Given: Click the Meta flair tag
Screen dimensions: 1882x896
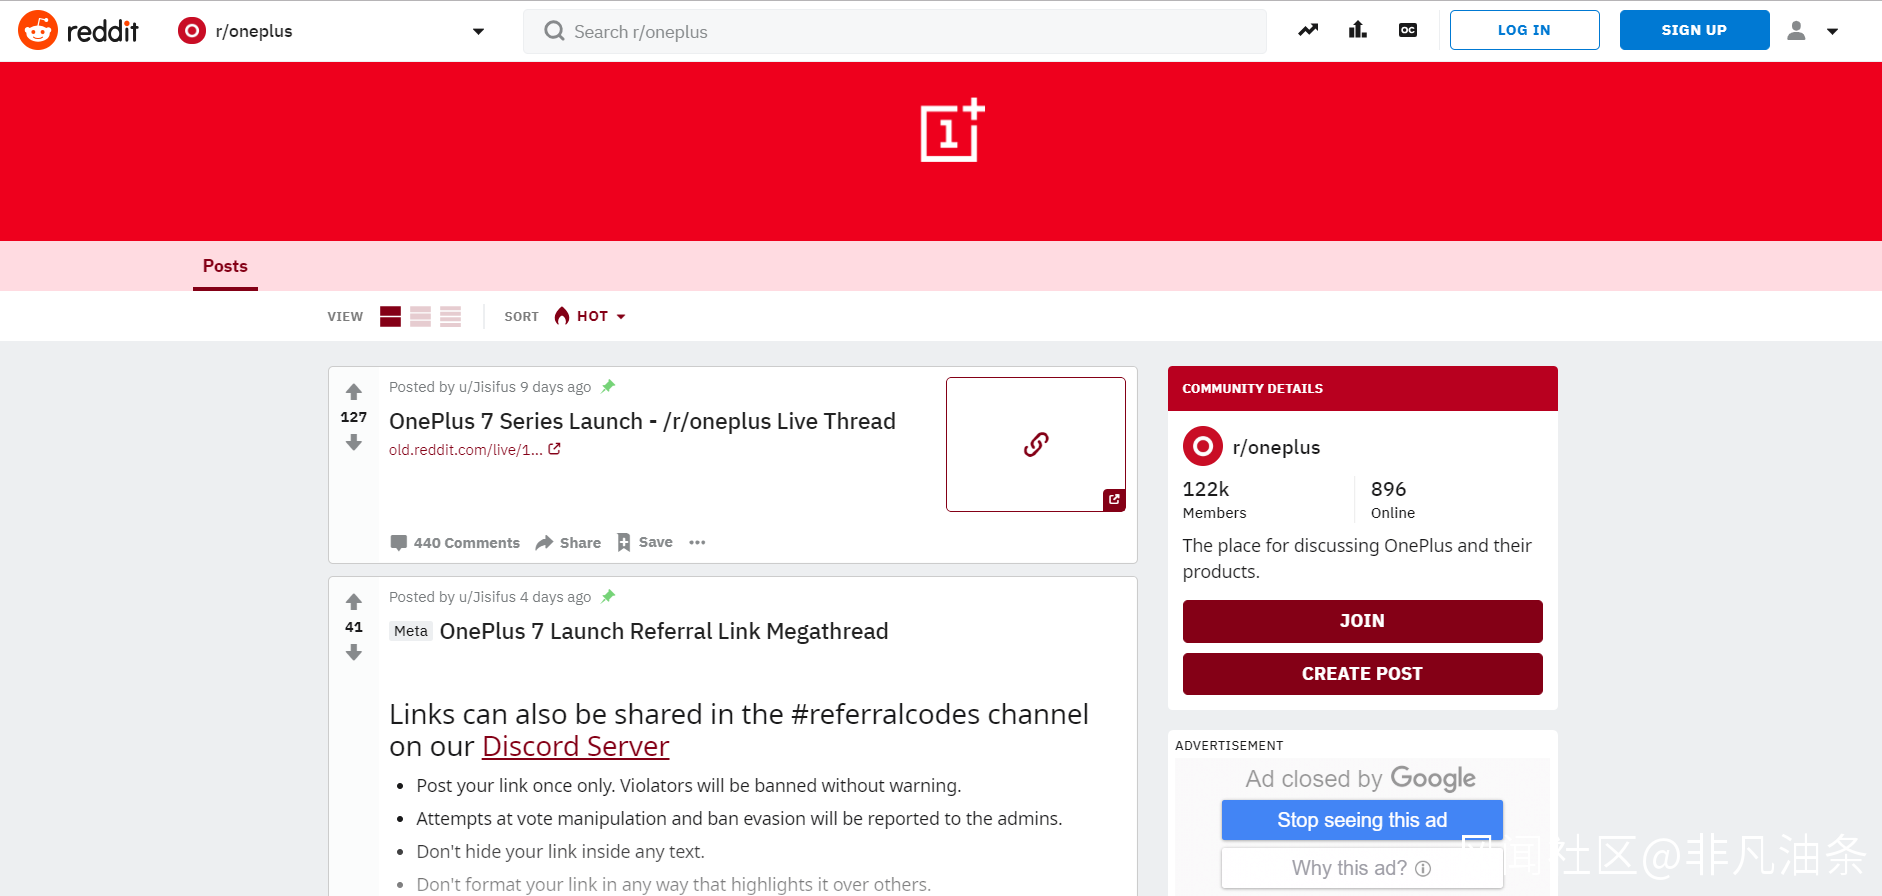Looking at the screenshot, I should (x=411, y=631).
